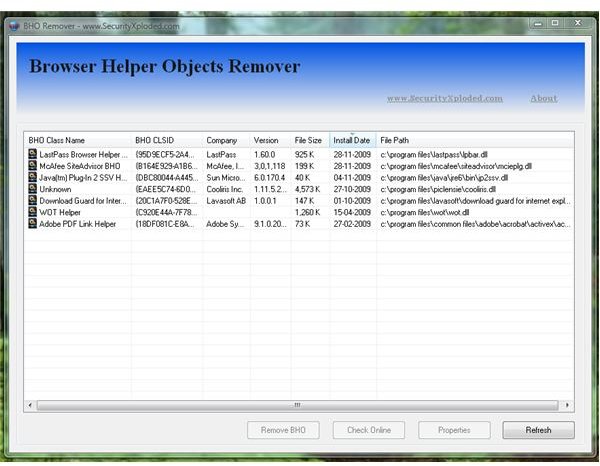Select the Adobe PDF Link Helper entry
The image size is (600, 466).
pyautogui.click(x=77, y=224)
